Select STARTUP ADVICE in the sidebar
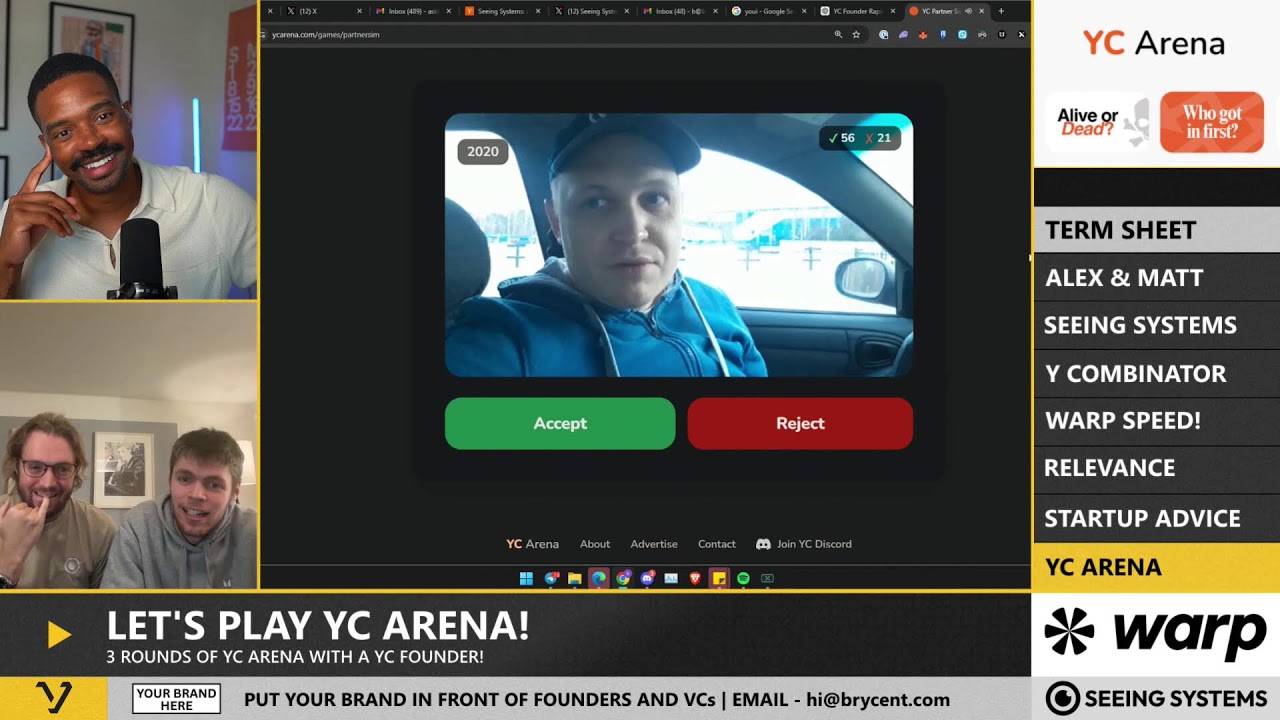1280x720 pixels. tap(1157, 518)
